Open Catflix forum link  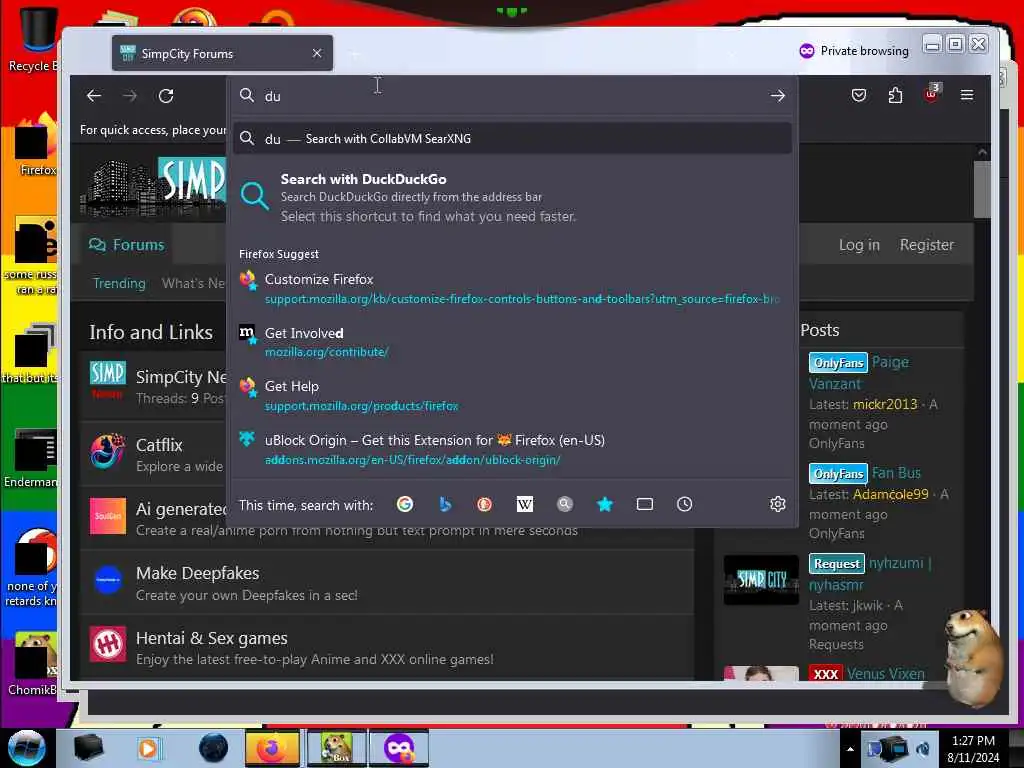click(x=159, y=445)
